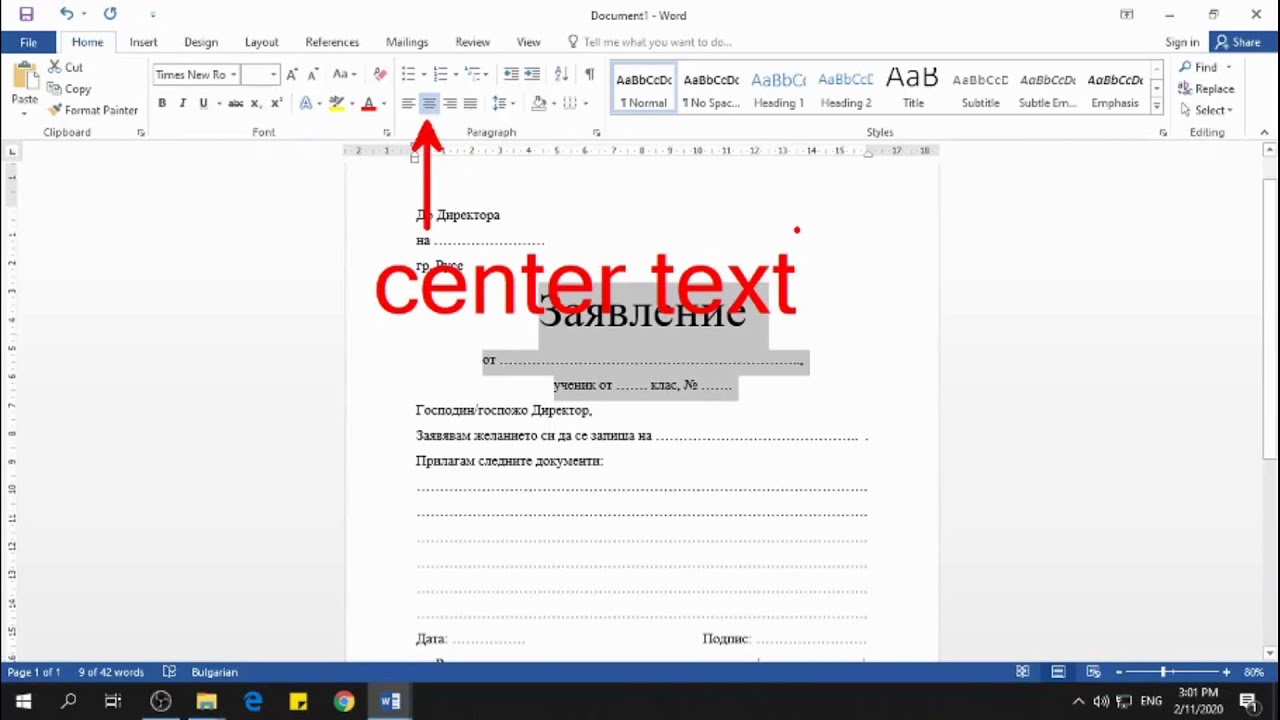Viewport: 1280px width, 720px height.
Task: Justify the selected text
Action: (470, 103)
